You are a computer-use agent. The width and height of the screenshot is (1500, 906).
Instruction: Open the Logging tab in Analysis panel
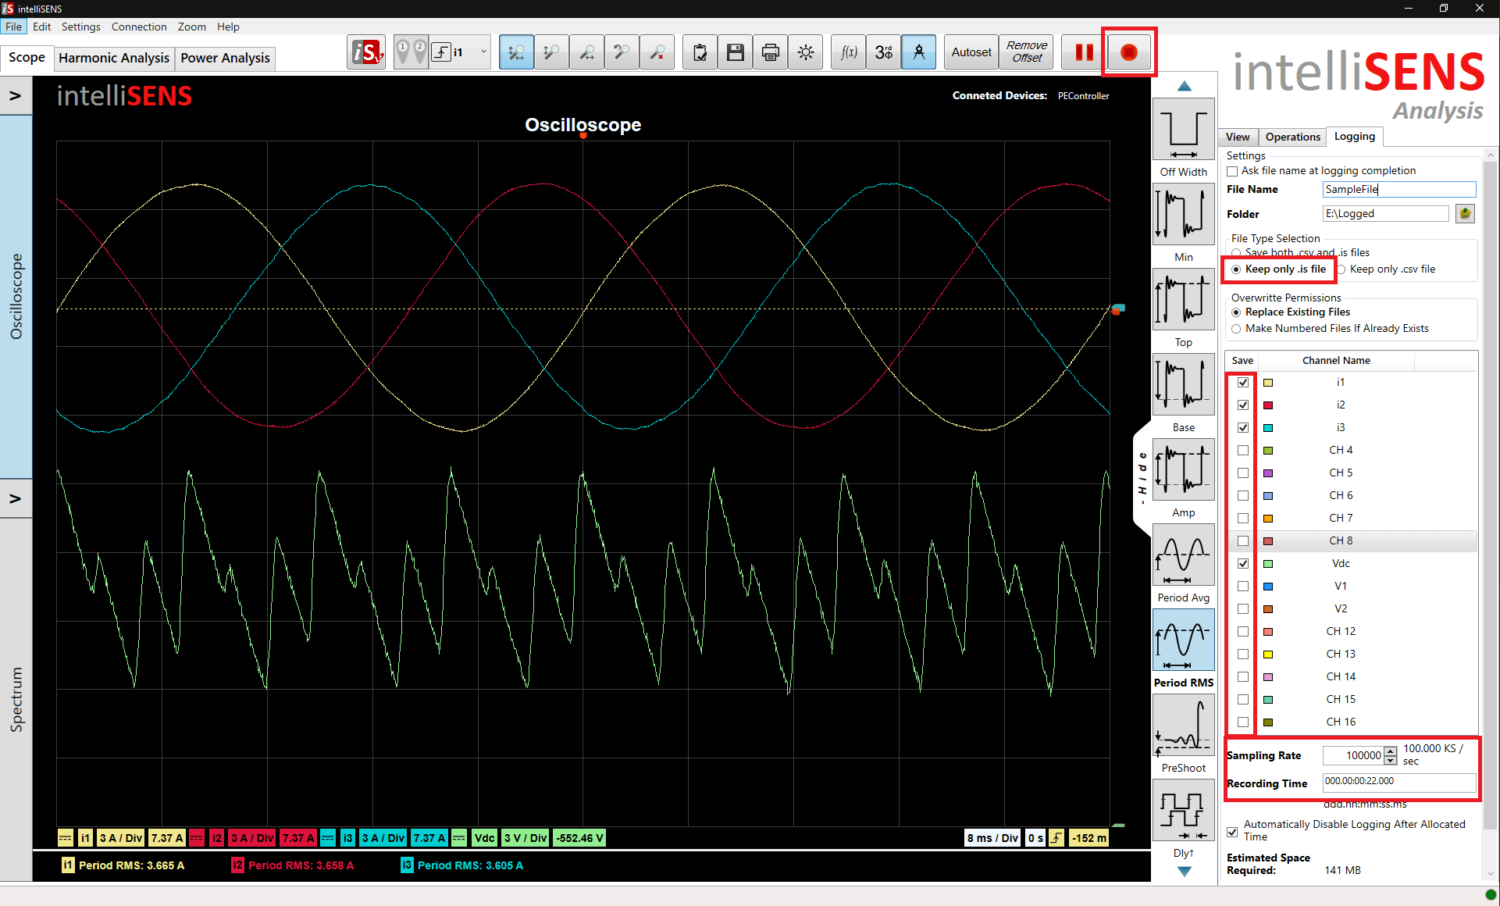(1354, 136)
